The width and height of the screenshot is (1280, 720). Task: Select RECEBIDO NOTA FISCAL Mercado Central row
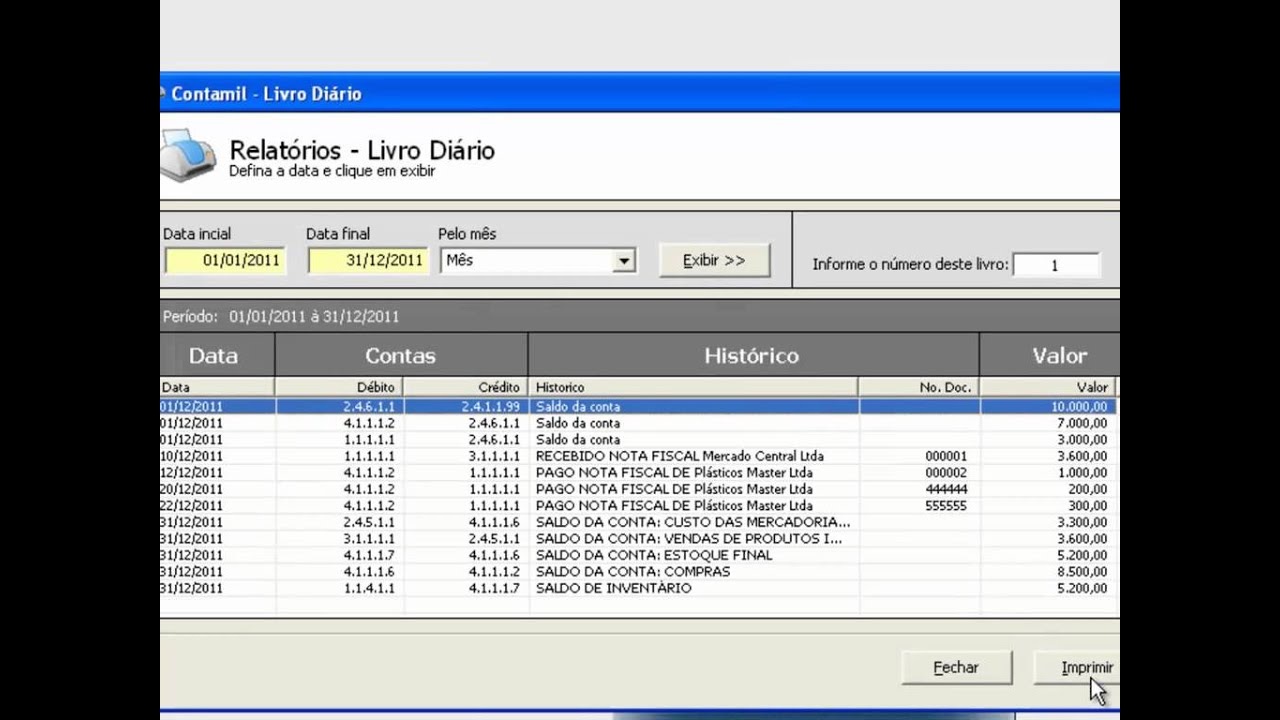(638, 456)
